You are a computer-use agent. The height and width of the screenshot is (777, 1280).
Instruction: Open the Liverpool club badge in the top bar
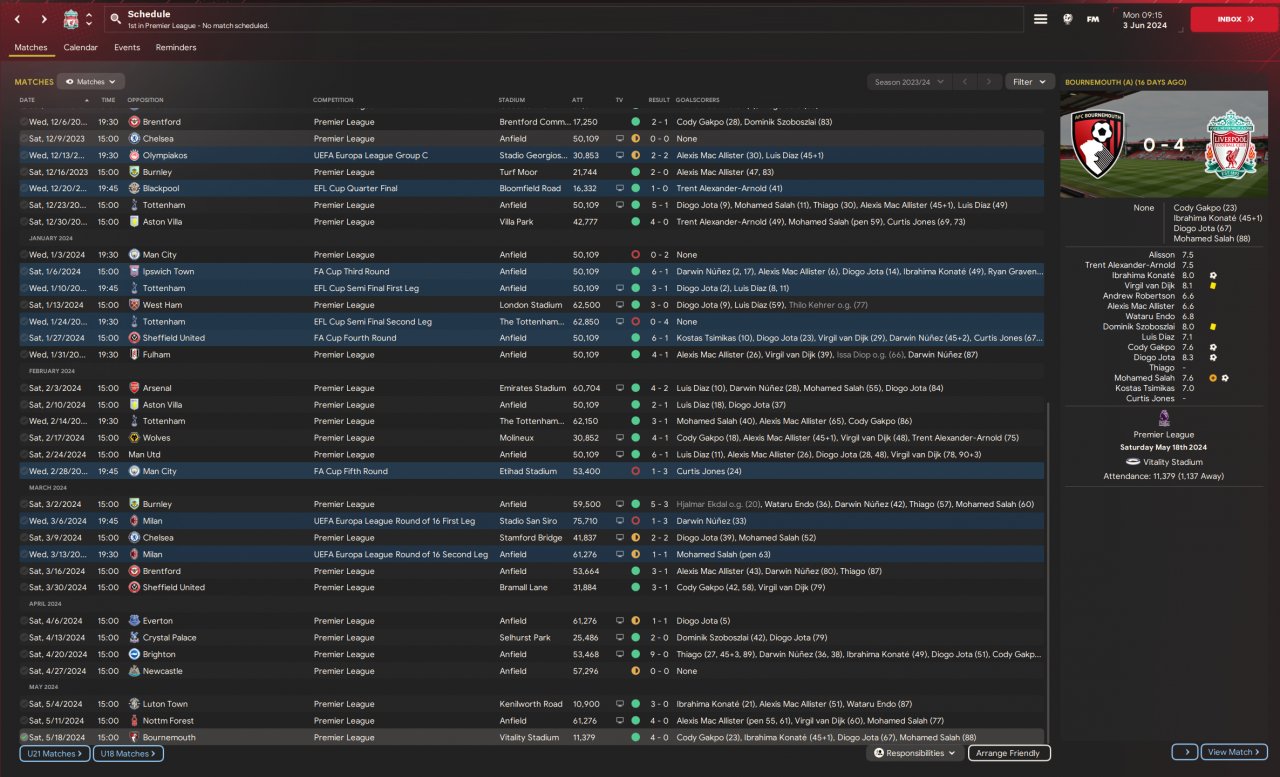click(71, 19)
